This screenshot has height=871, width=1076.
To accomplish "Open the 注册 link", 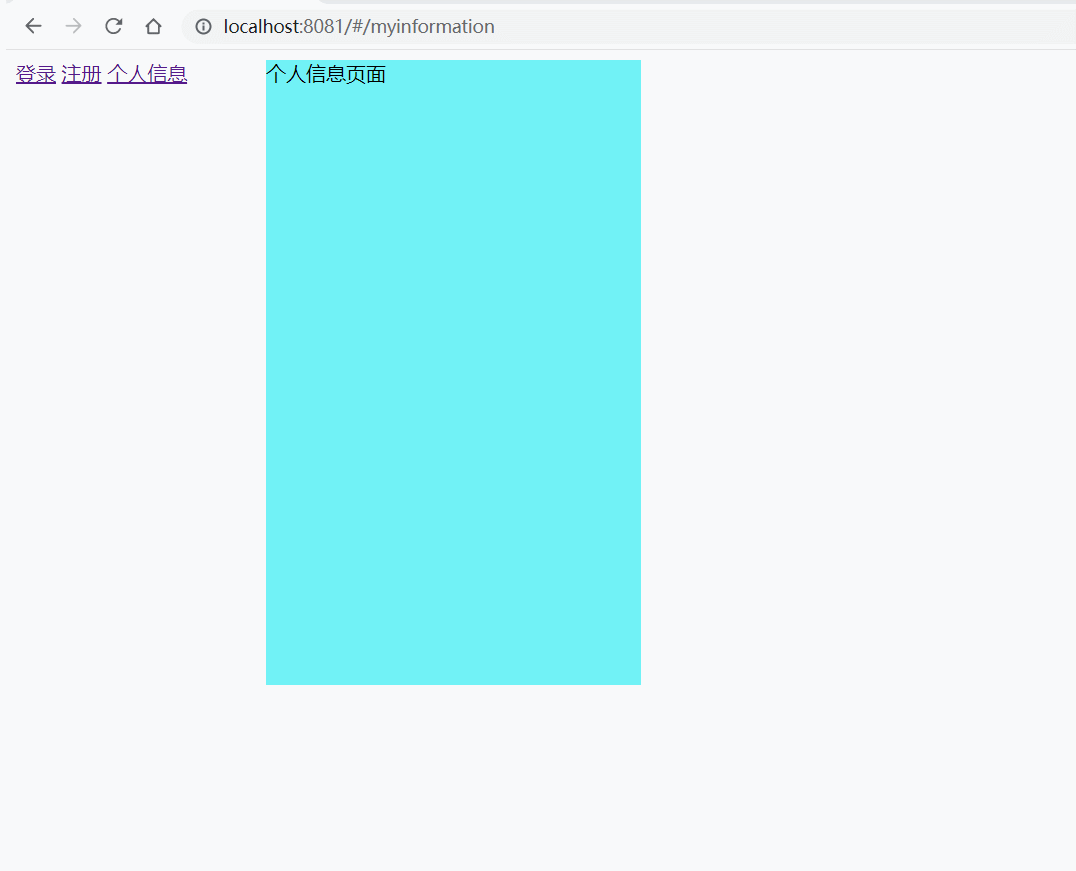I will pos(81,74).
